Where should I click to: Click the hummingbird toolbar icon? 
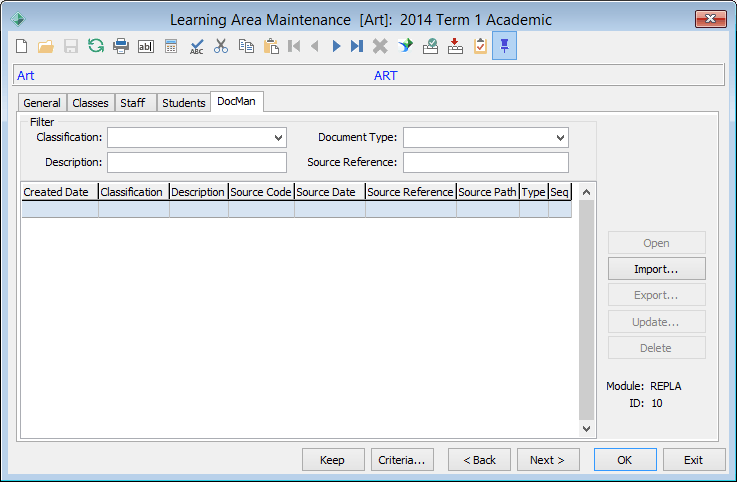pyautogui.click(x=405, y=46)
